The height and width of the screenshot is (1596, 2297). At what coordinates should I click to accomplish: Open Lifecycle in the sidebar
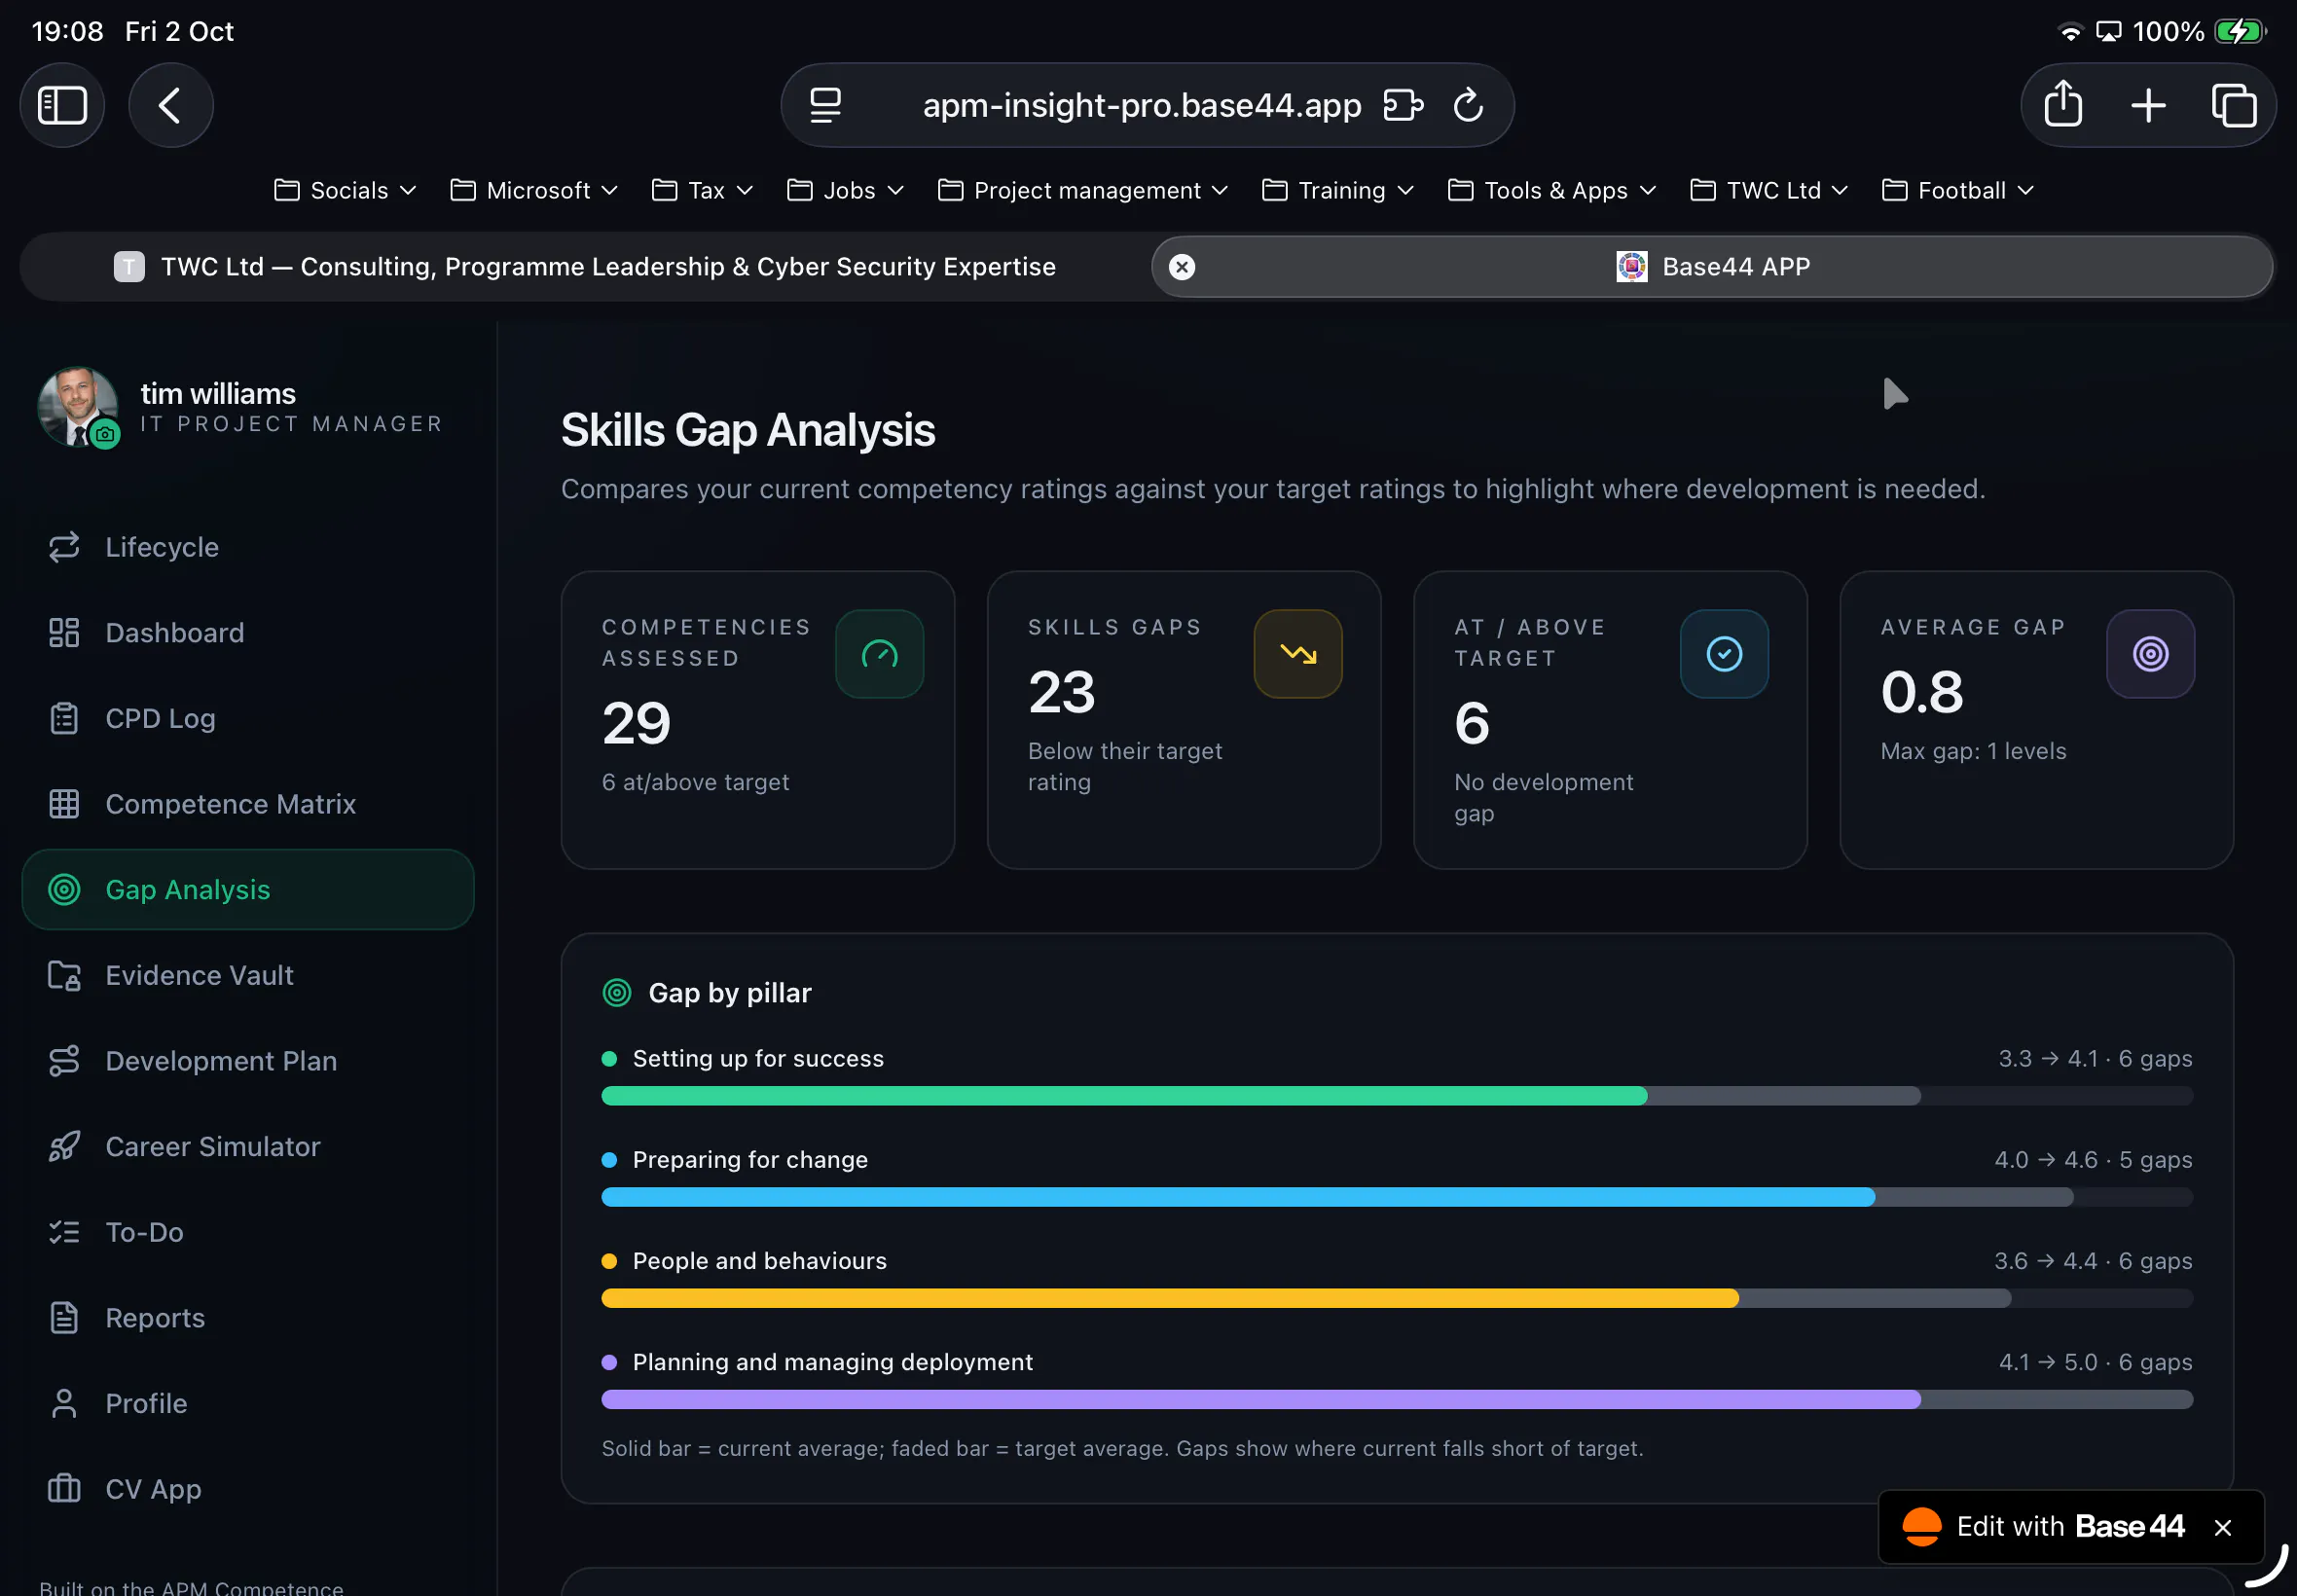click(247, 547)
